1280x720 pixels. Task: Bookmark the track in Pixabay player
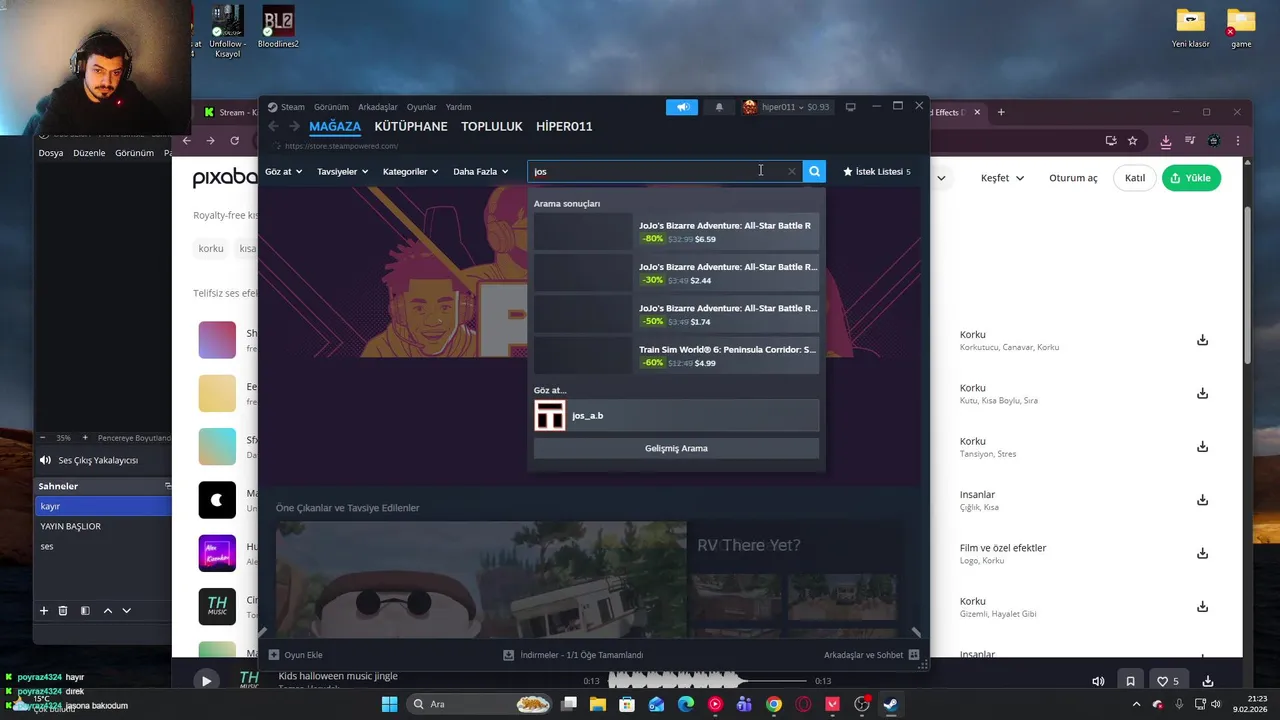(x=1131, y=681)
